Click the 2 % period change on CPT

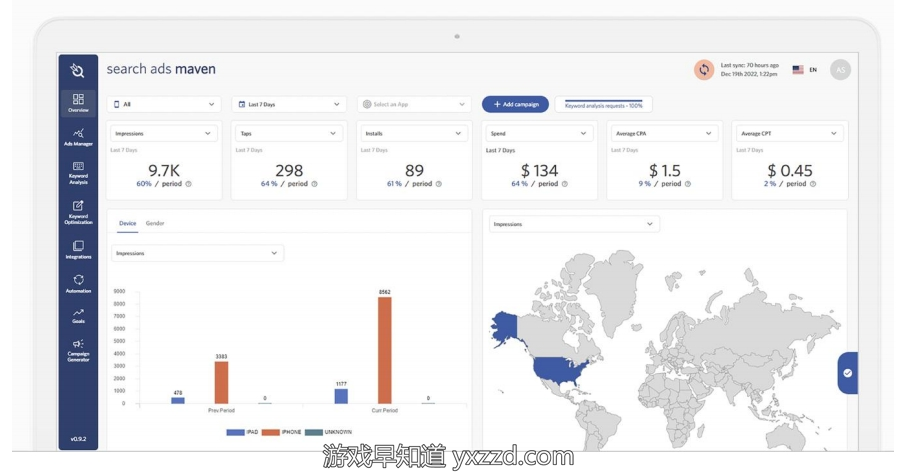pos(770,184)
